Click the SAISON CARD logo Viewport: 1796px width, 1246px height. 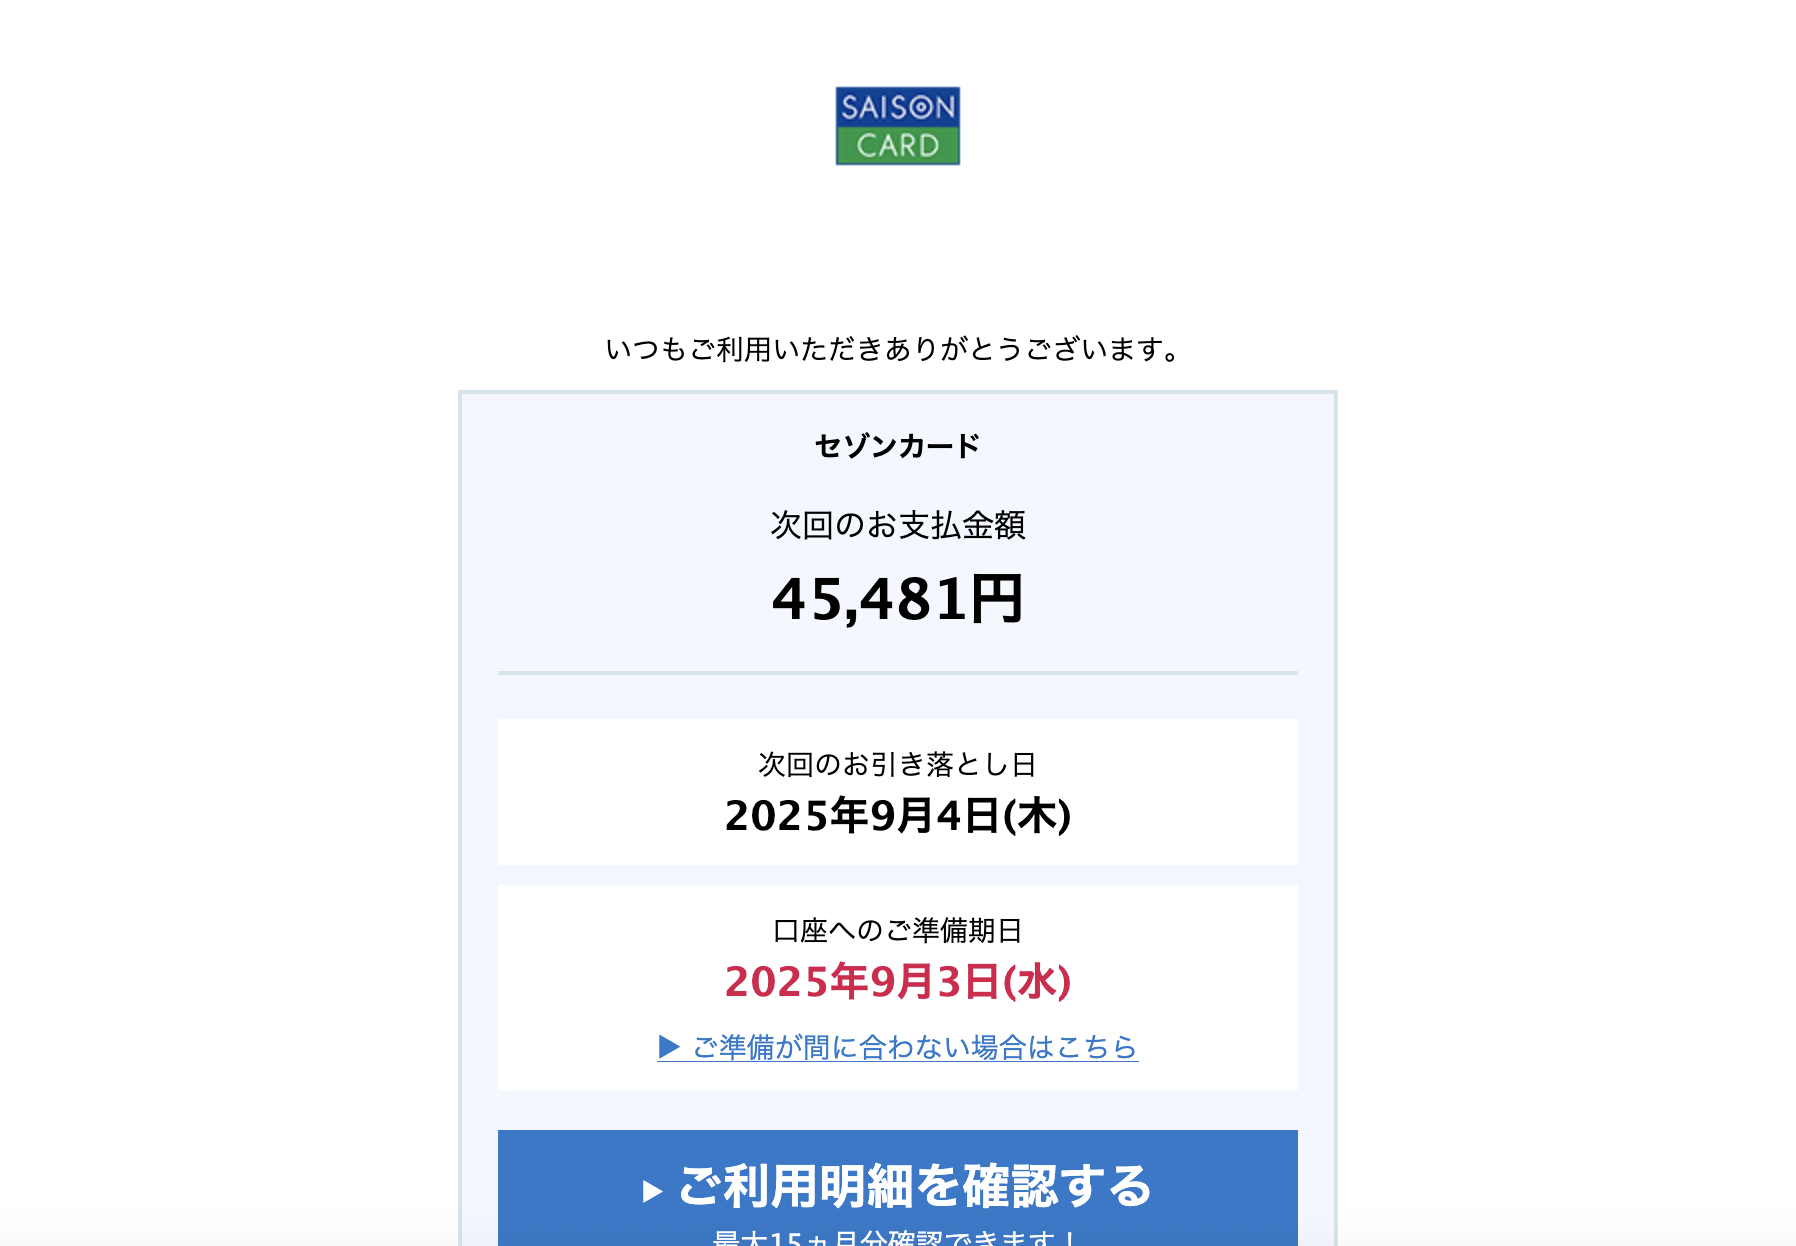click(897, 125)
